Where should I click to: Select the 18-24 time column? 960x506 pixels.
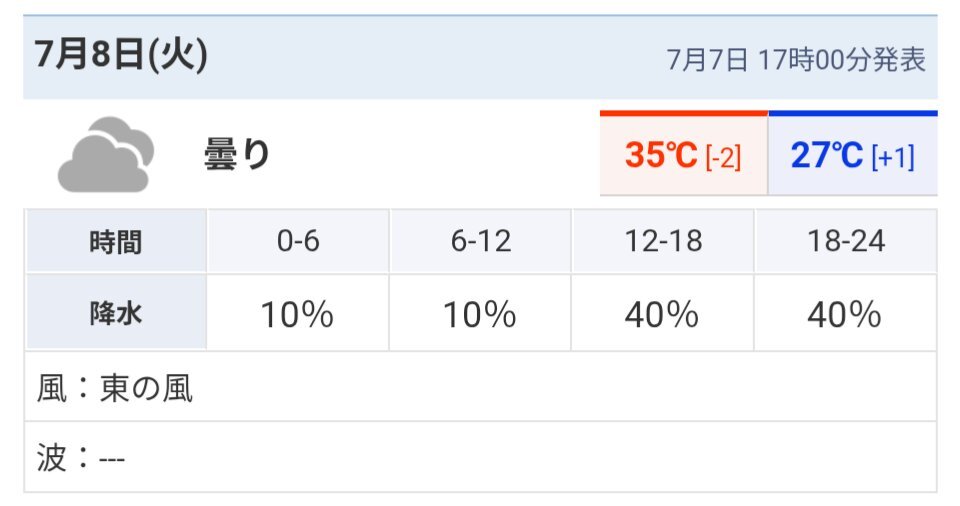[x=846, y=241]
